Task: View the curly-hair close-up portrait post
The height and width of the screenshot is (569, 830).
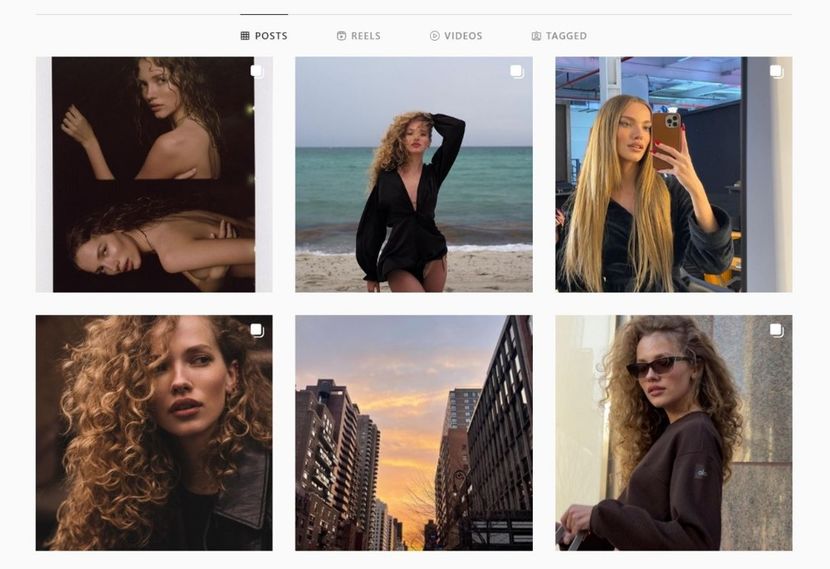Action: (154, 433)
